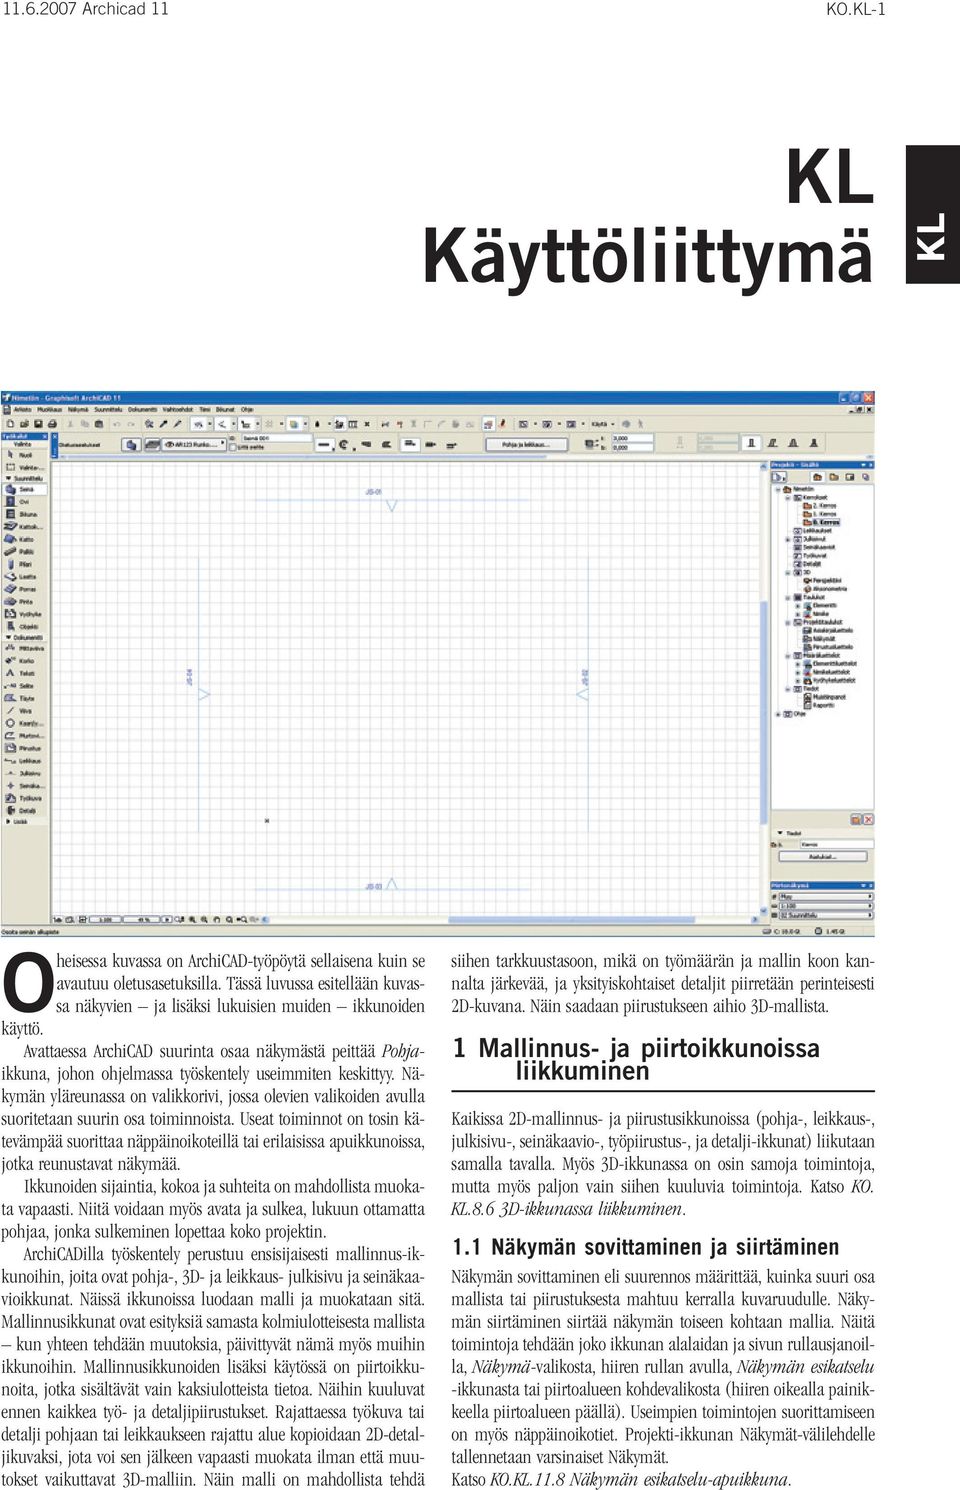This screenshot has height=1490, width=960.
Task: Select the Valinta marquee tool
Action: coord(25,467)
